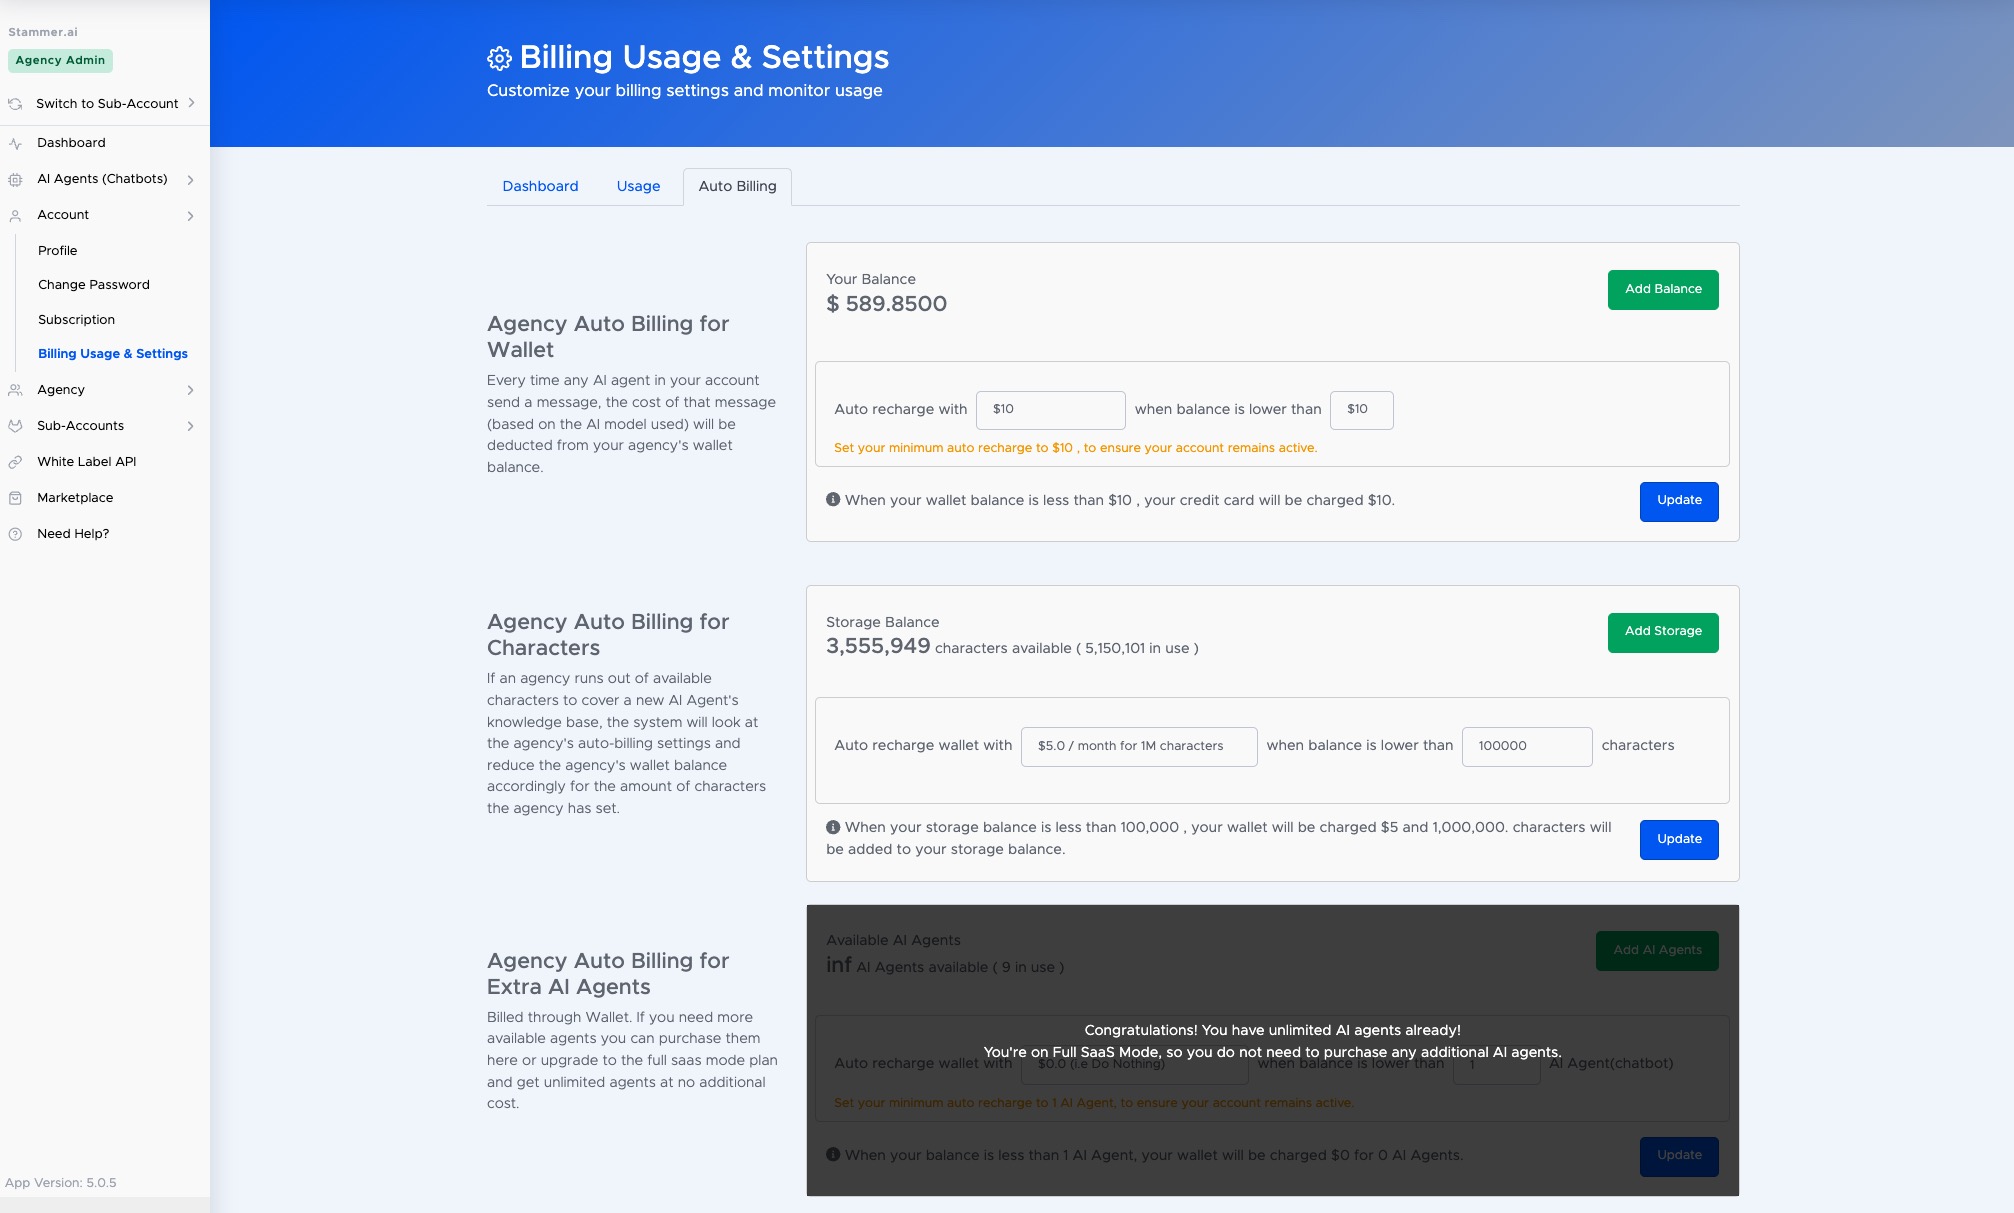The image size is (2014, 1213).
Task: Click the White Label API link icon
Action: click(15, 462)
